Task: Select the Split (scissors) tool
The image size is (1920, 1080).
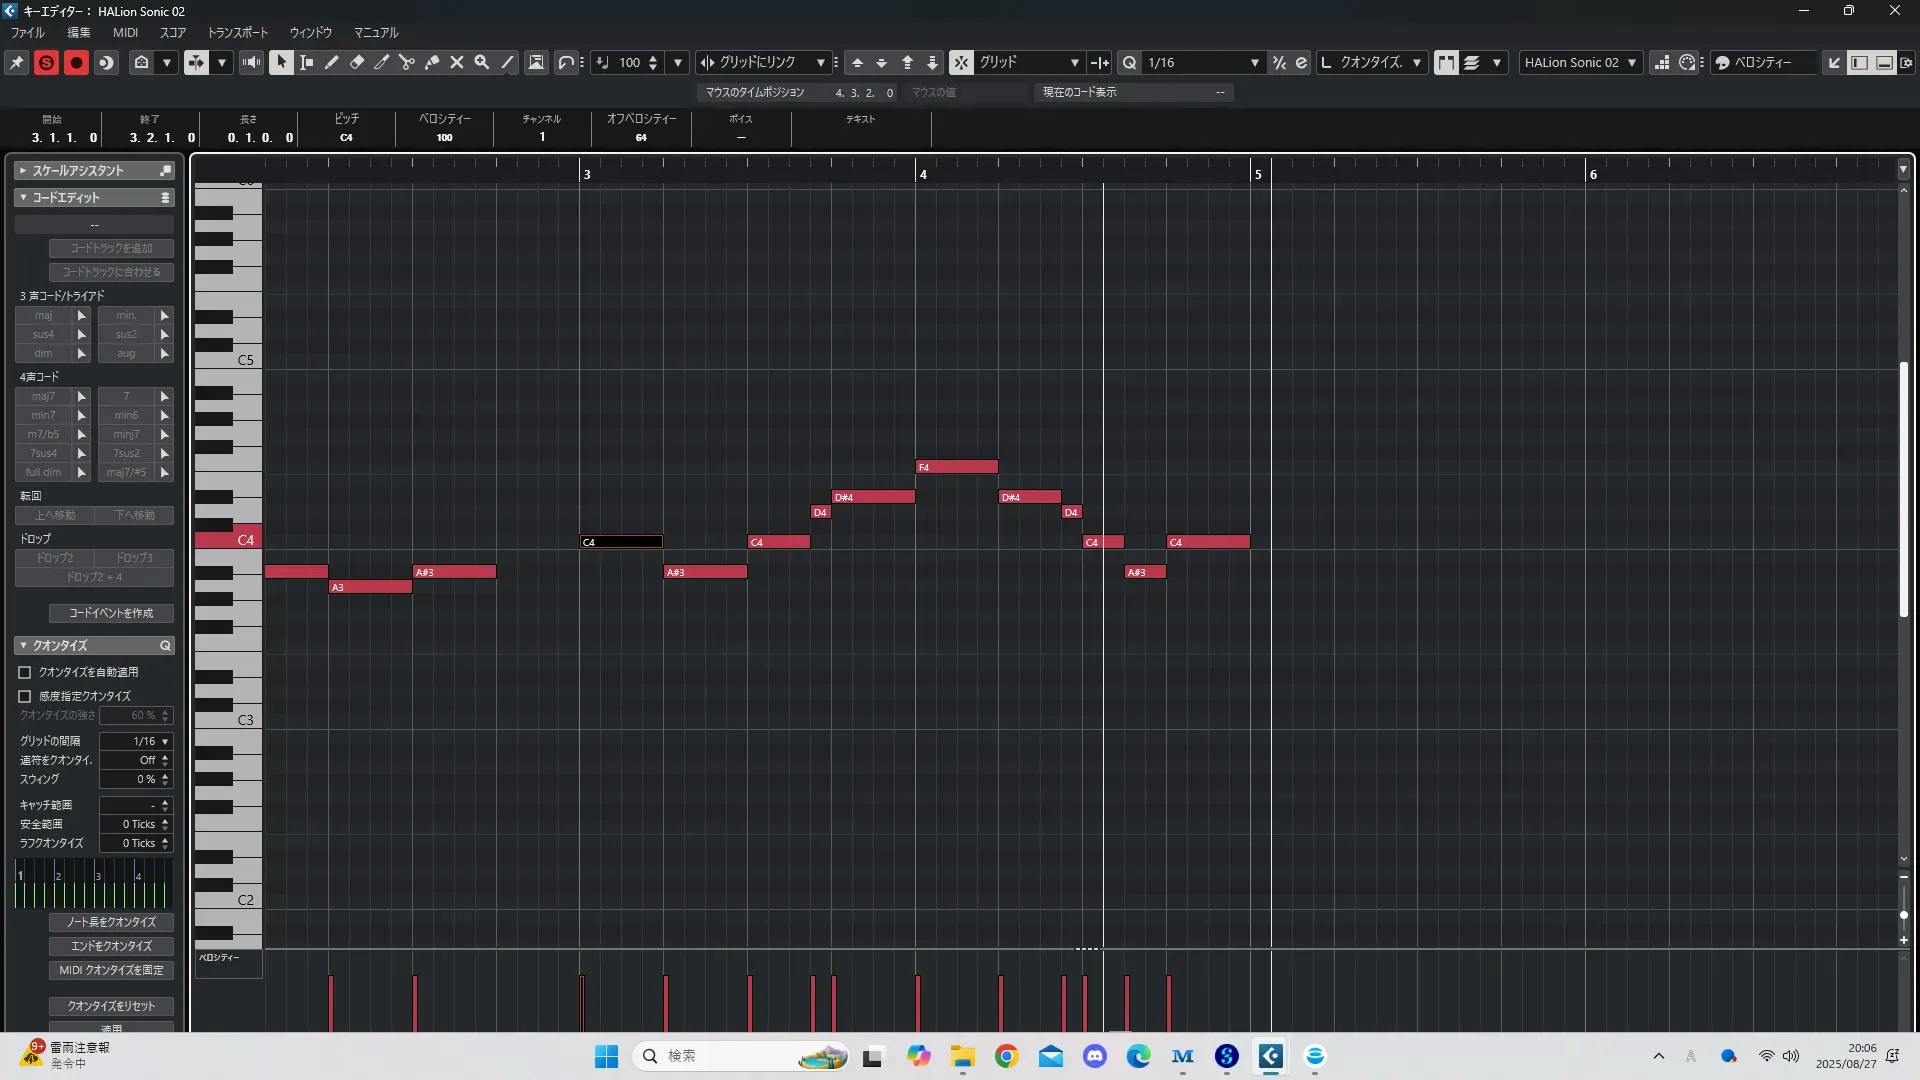Action: point(407,62)
